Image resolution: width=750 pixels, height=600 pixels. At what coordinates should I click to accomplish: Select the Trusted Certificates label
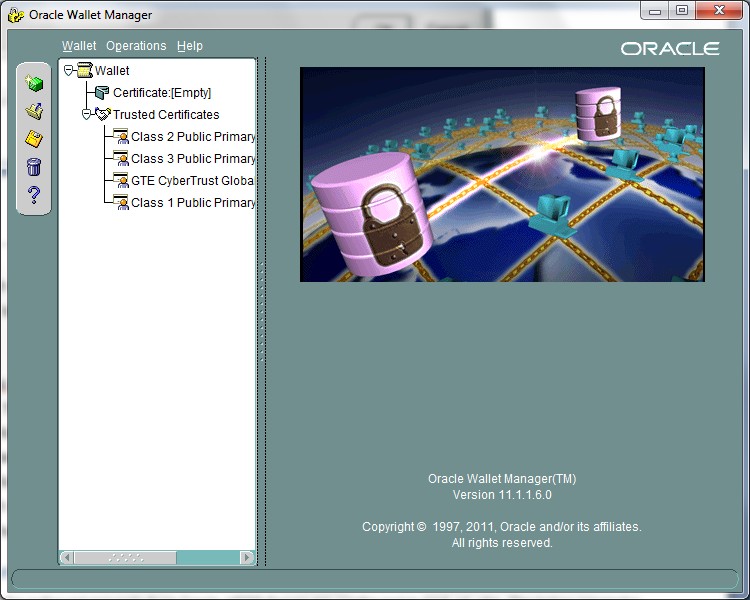[x=166, y=114]
